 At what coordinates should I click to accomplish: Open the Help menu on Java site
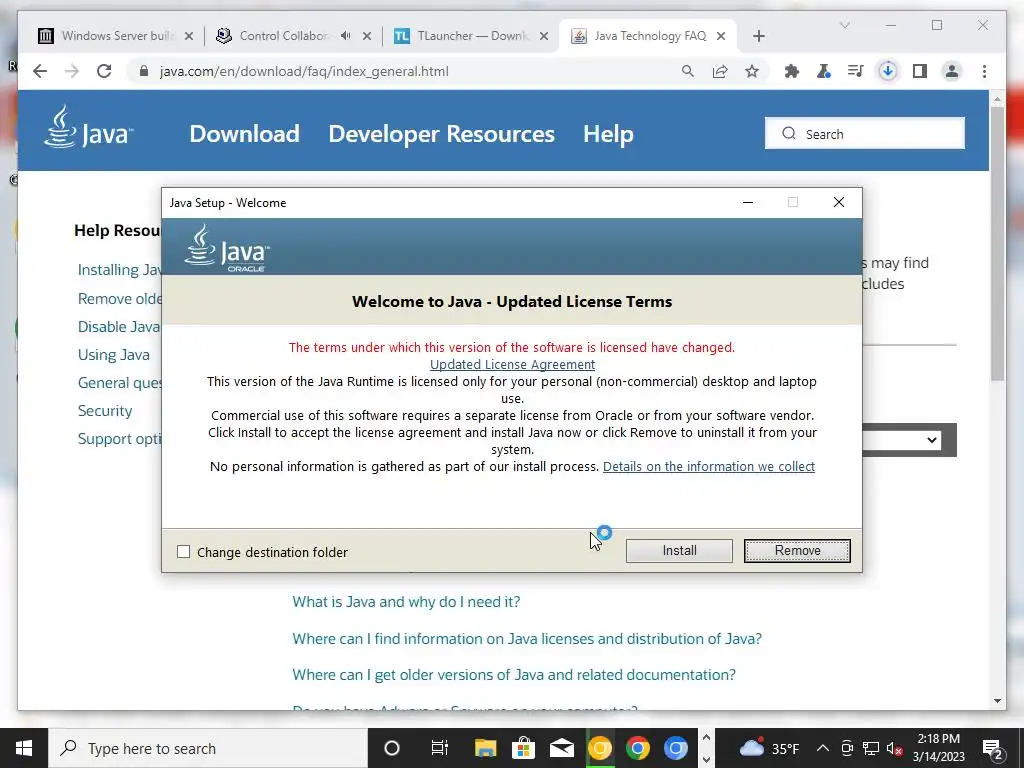coord(608,134)
